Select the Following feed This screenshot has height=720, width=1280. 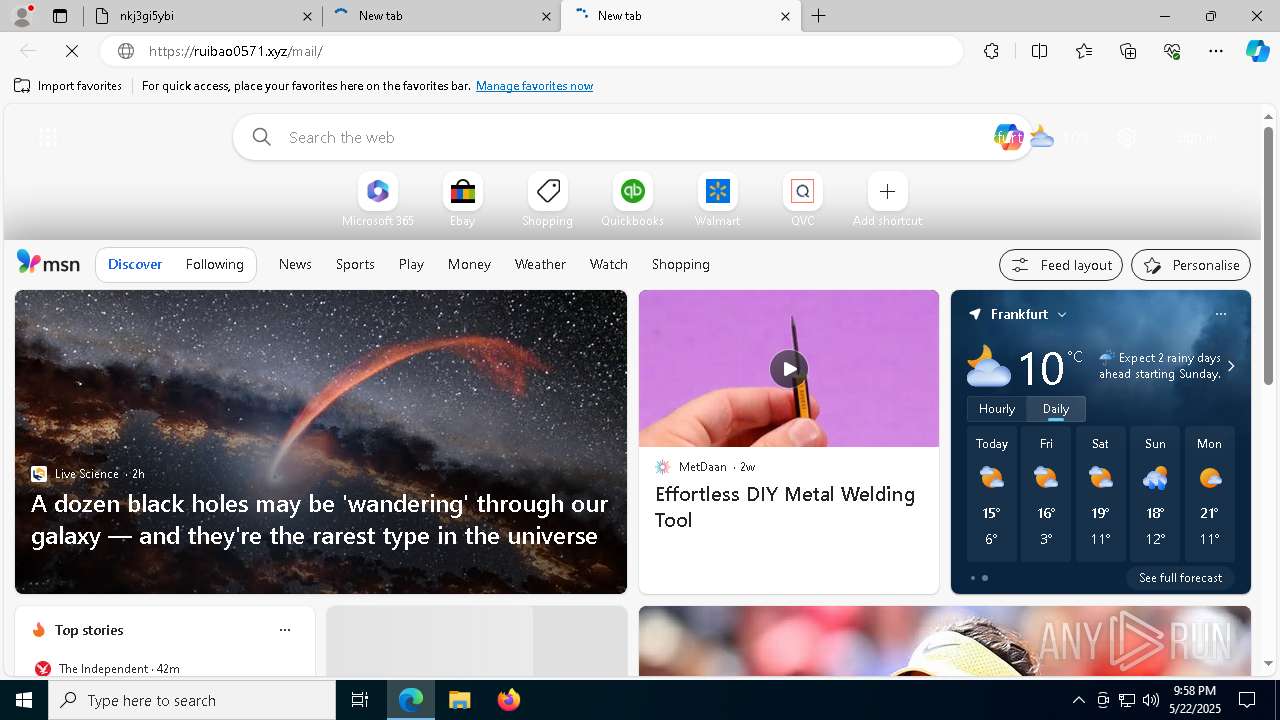click(214, 264)
